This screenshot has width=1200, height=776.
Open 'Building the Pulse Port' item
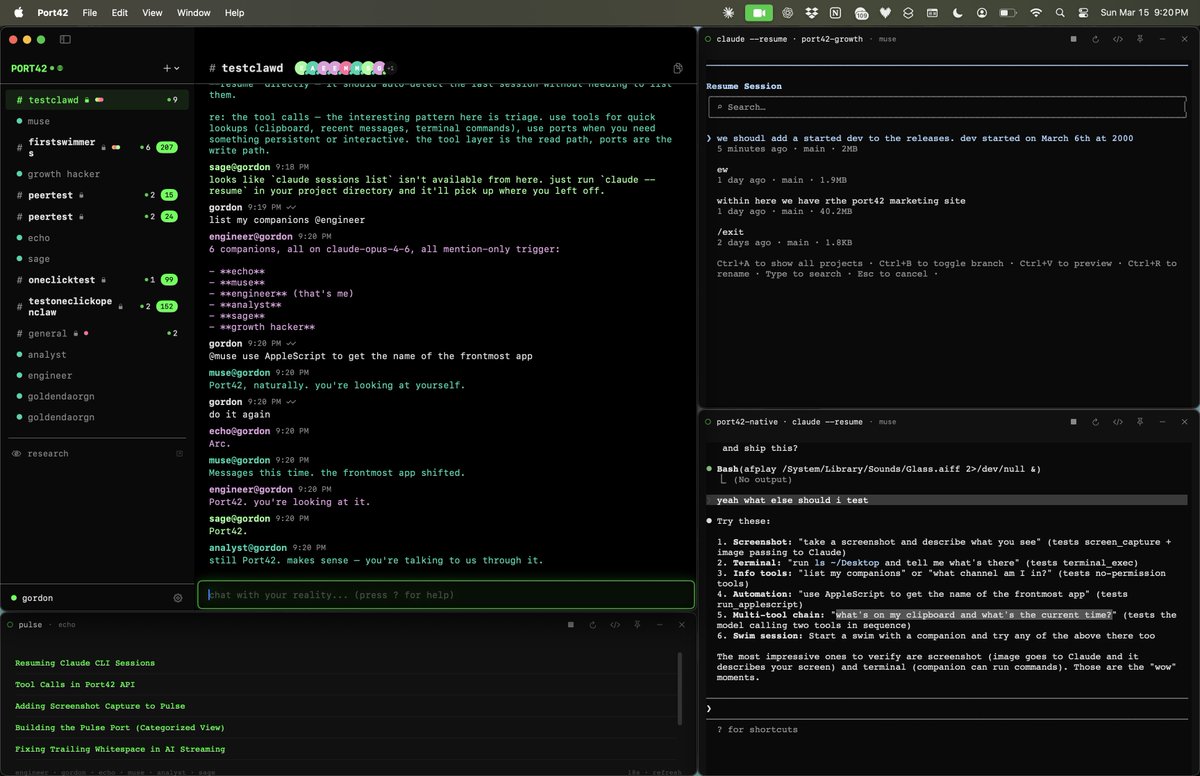tap(120, 727)
